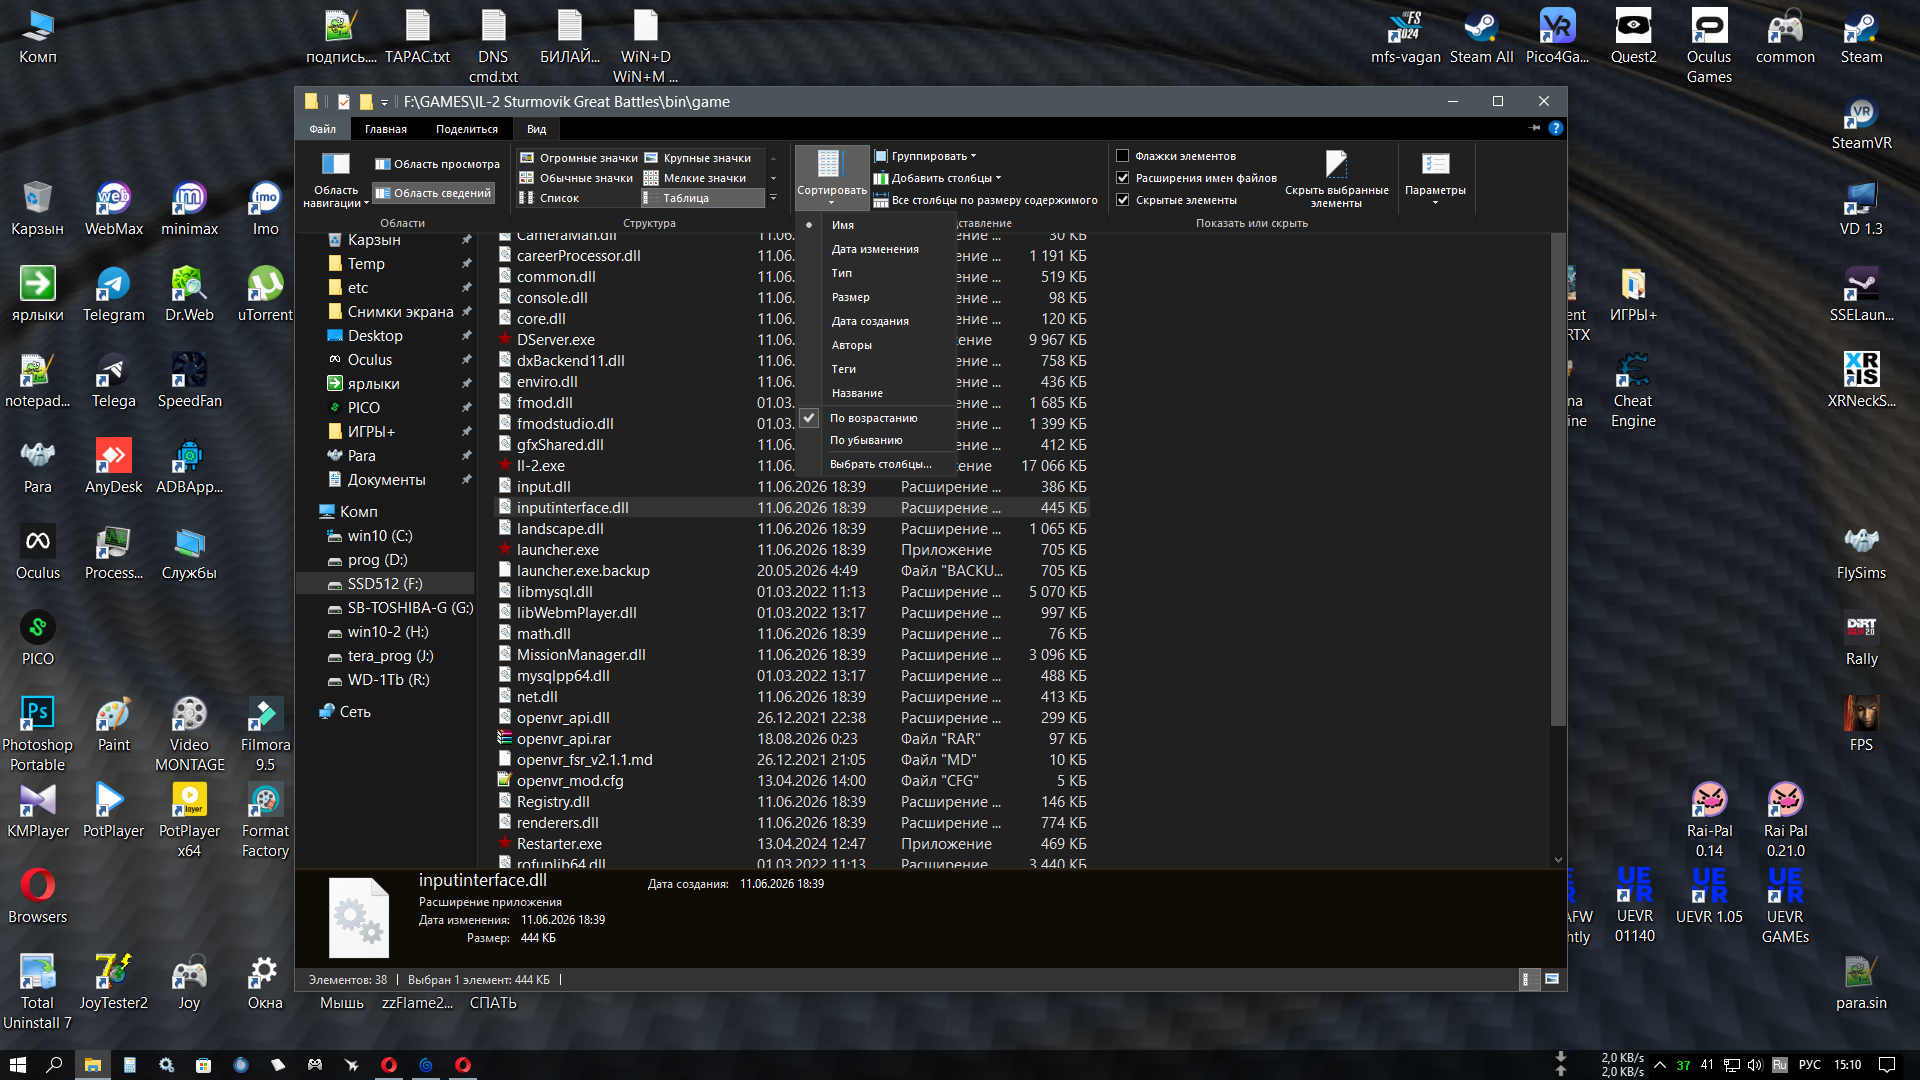The width and height of the screenshot is (1920, 1080).
Task: Expand the quick access toolbar customize arrow
Action: 384,102
